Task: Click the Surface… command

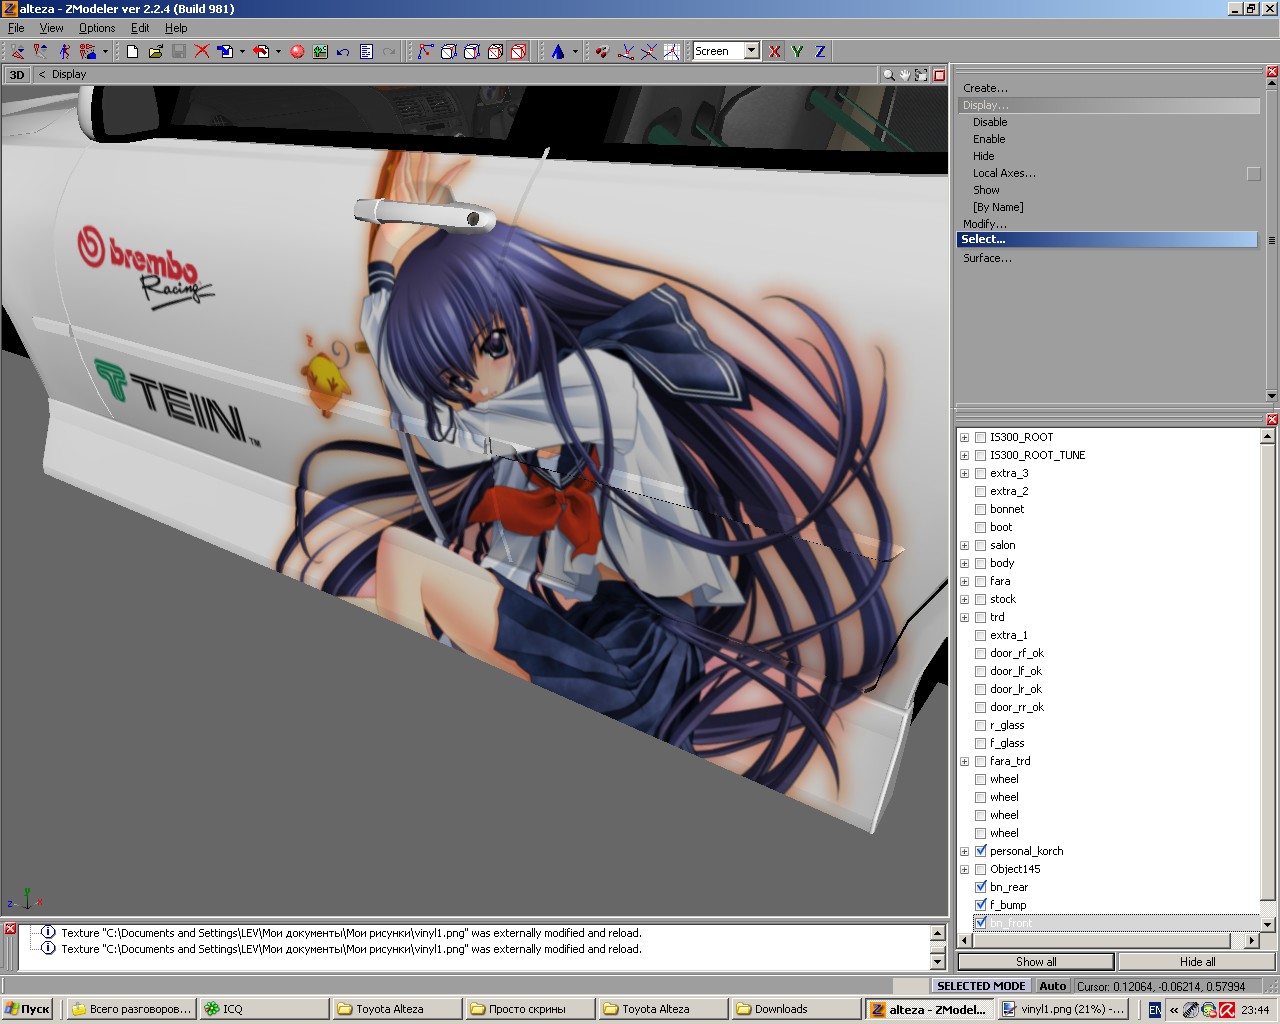Action: pos(987,258)
